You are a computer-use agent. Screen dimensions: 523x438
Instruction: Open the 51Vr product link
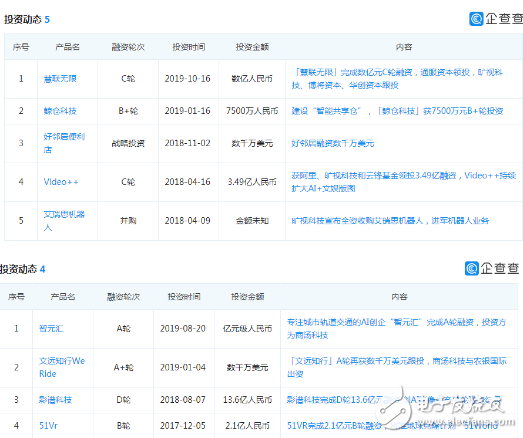point(49,426)
